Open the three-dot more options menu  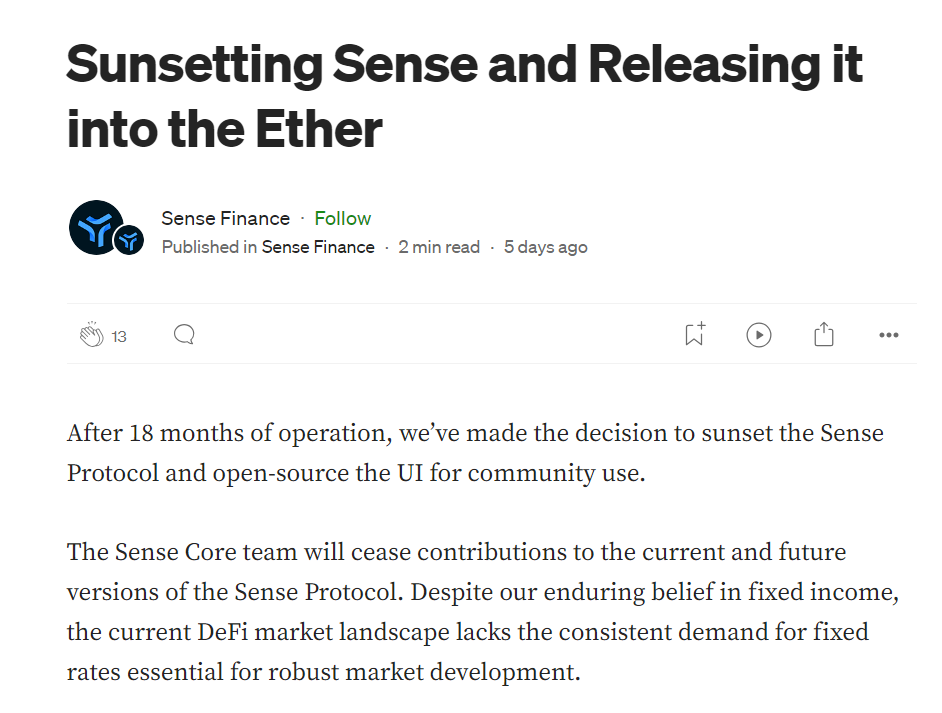tap(889, 335)
